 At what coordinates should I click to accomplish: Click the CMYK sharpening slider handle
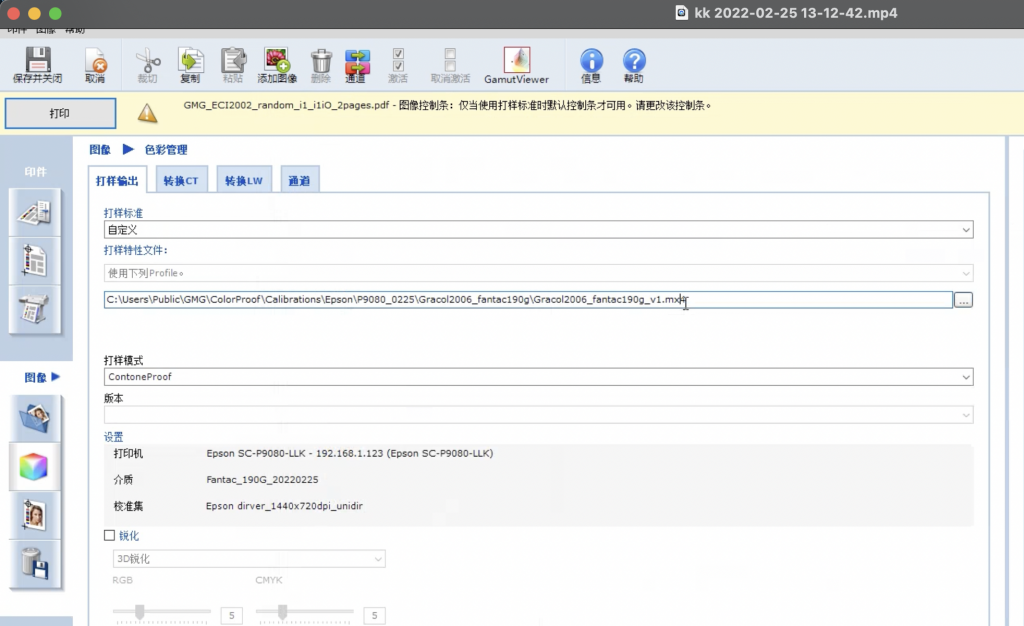pos(282,612)
